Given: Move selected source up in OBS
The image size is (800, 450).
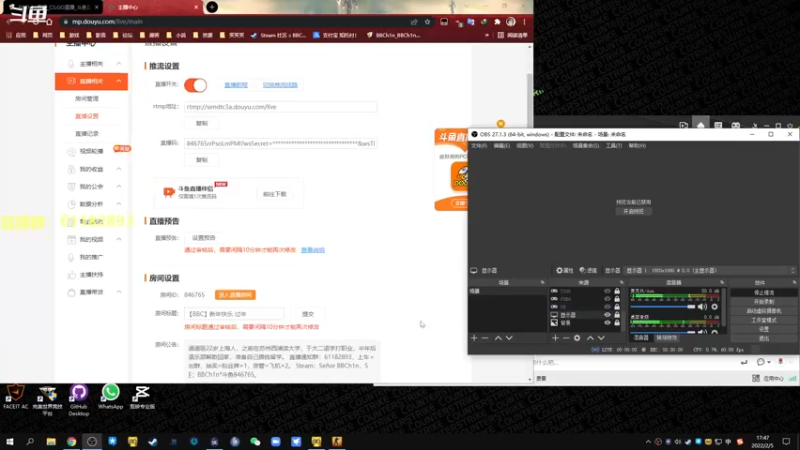Looking at the screenshot, I should coord(590,338).
